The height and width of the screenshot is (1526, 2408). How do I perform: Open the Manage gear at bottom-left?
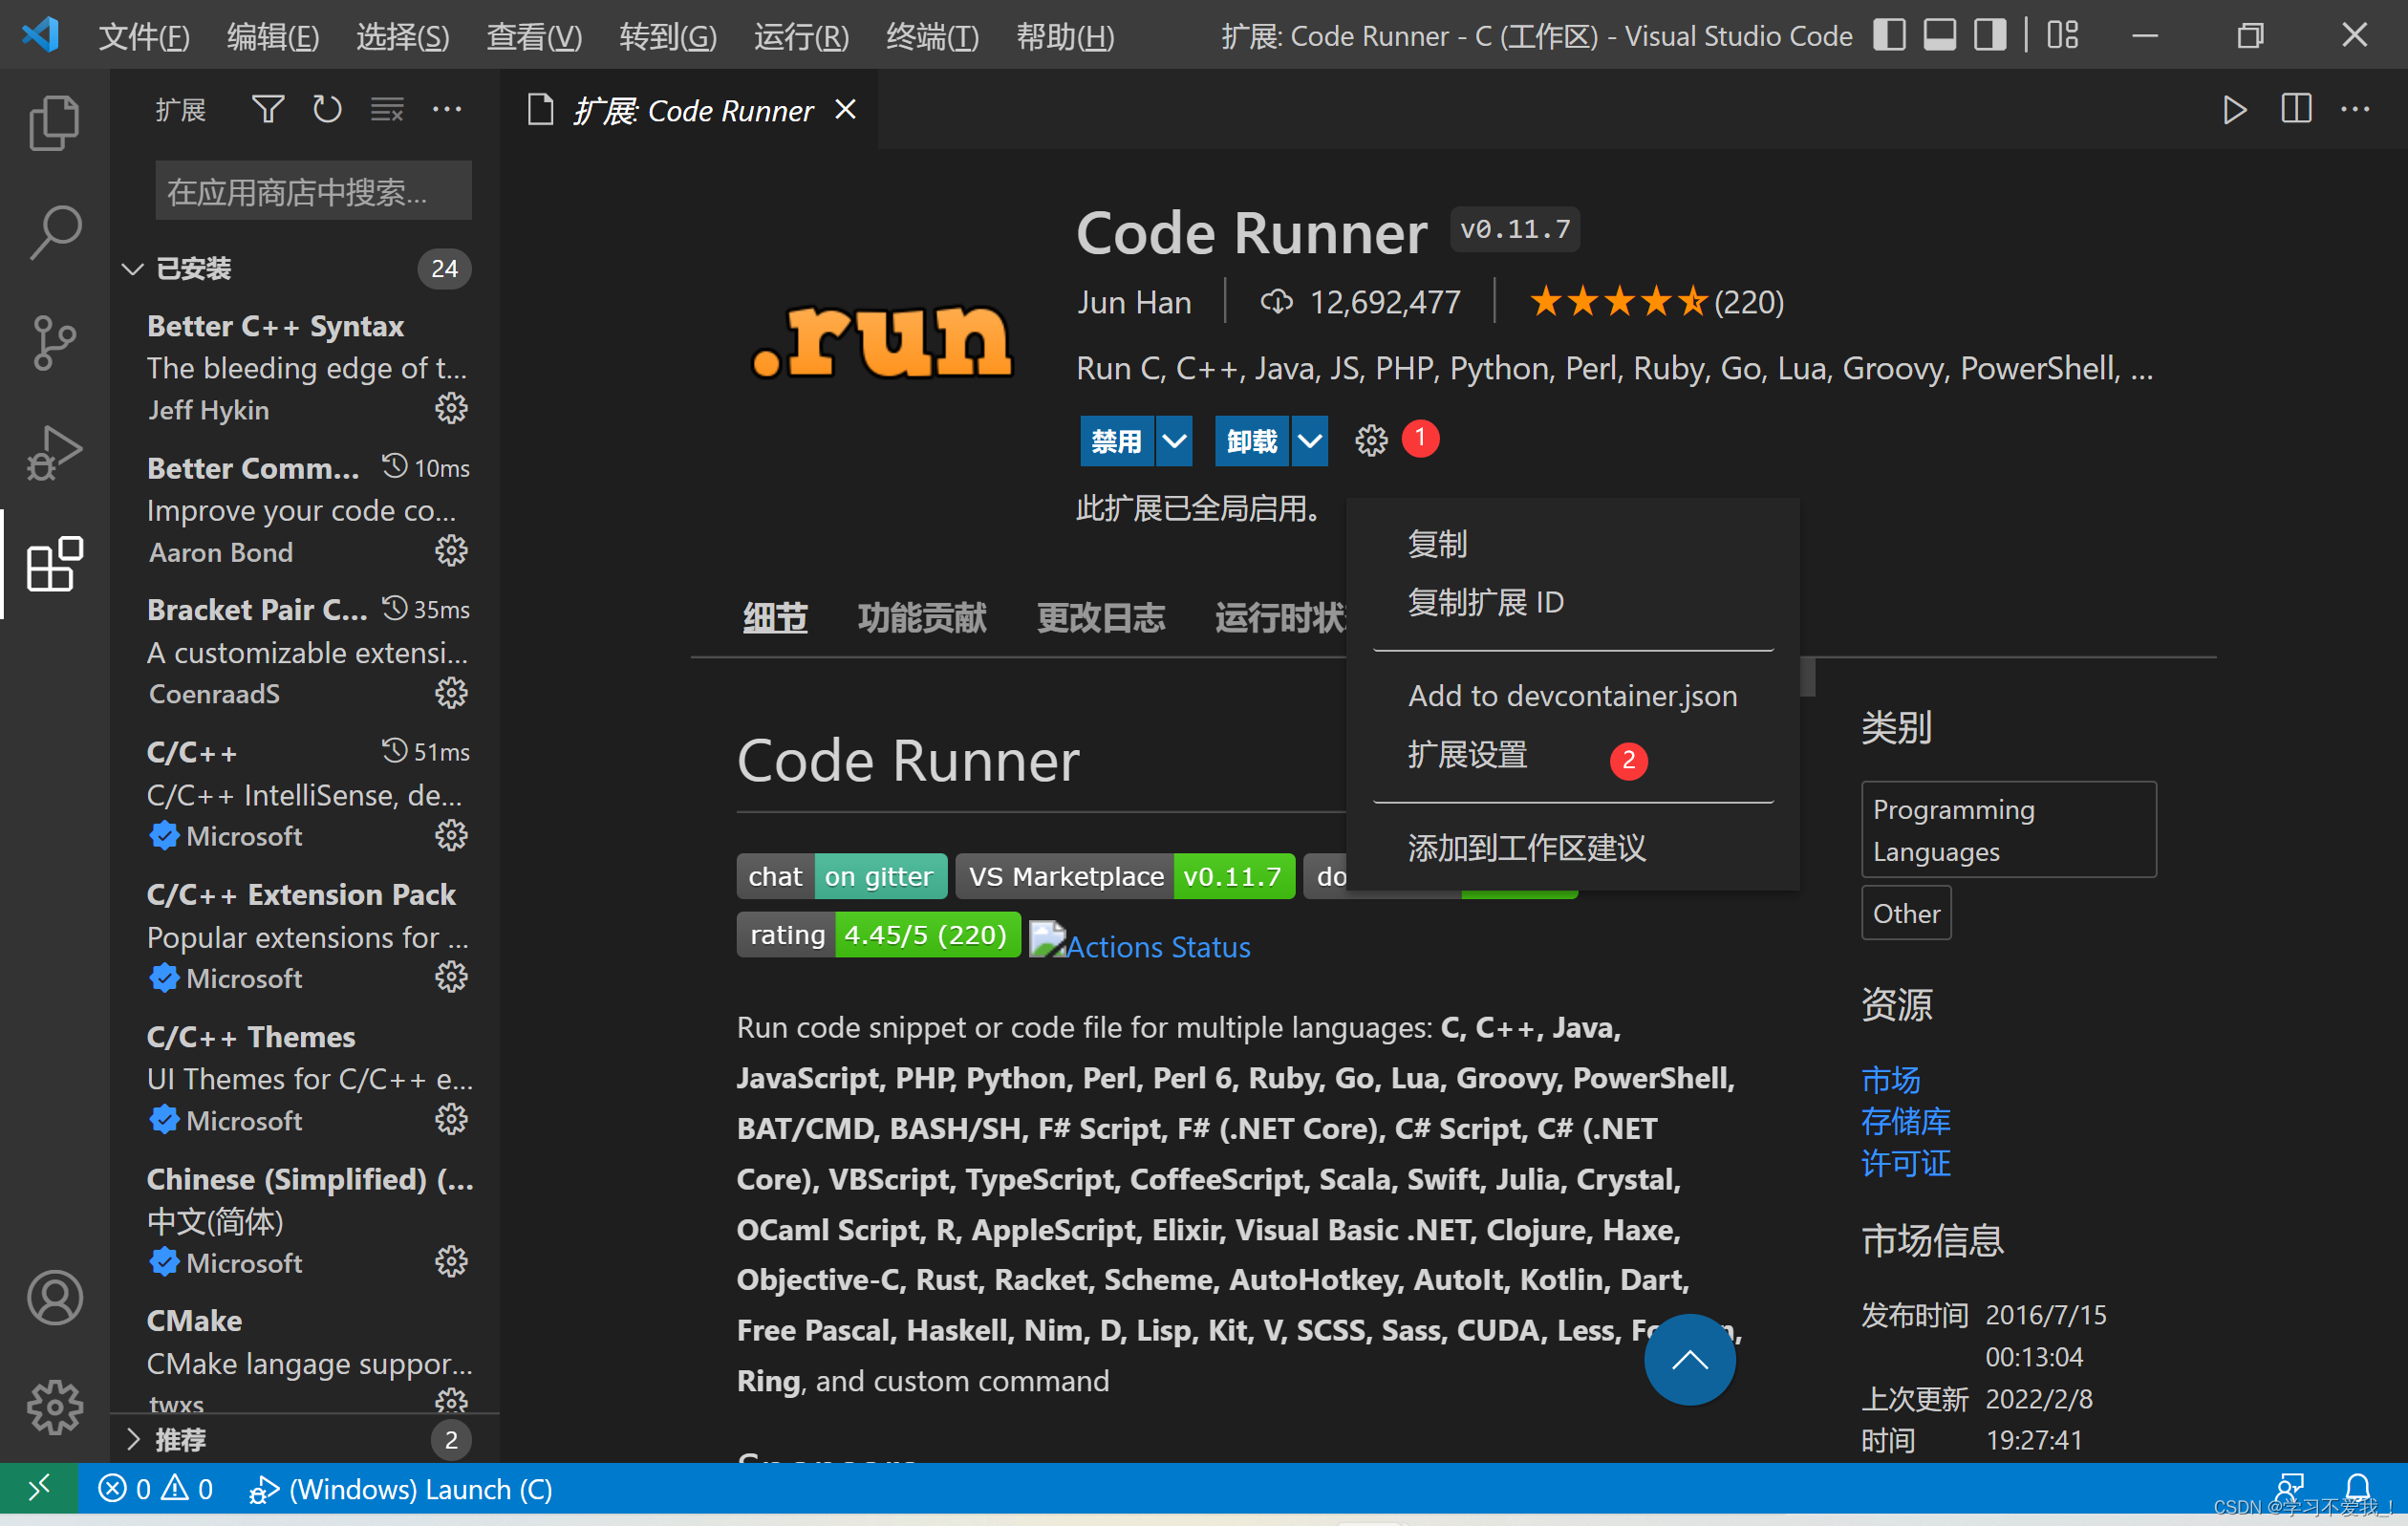(54, 1407)
